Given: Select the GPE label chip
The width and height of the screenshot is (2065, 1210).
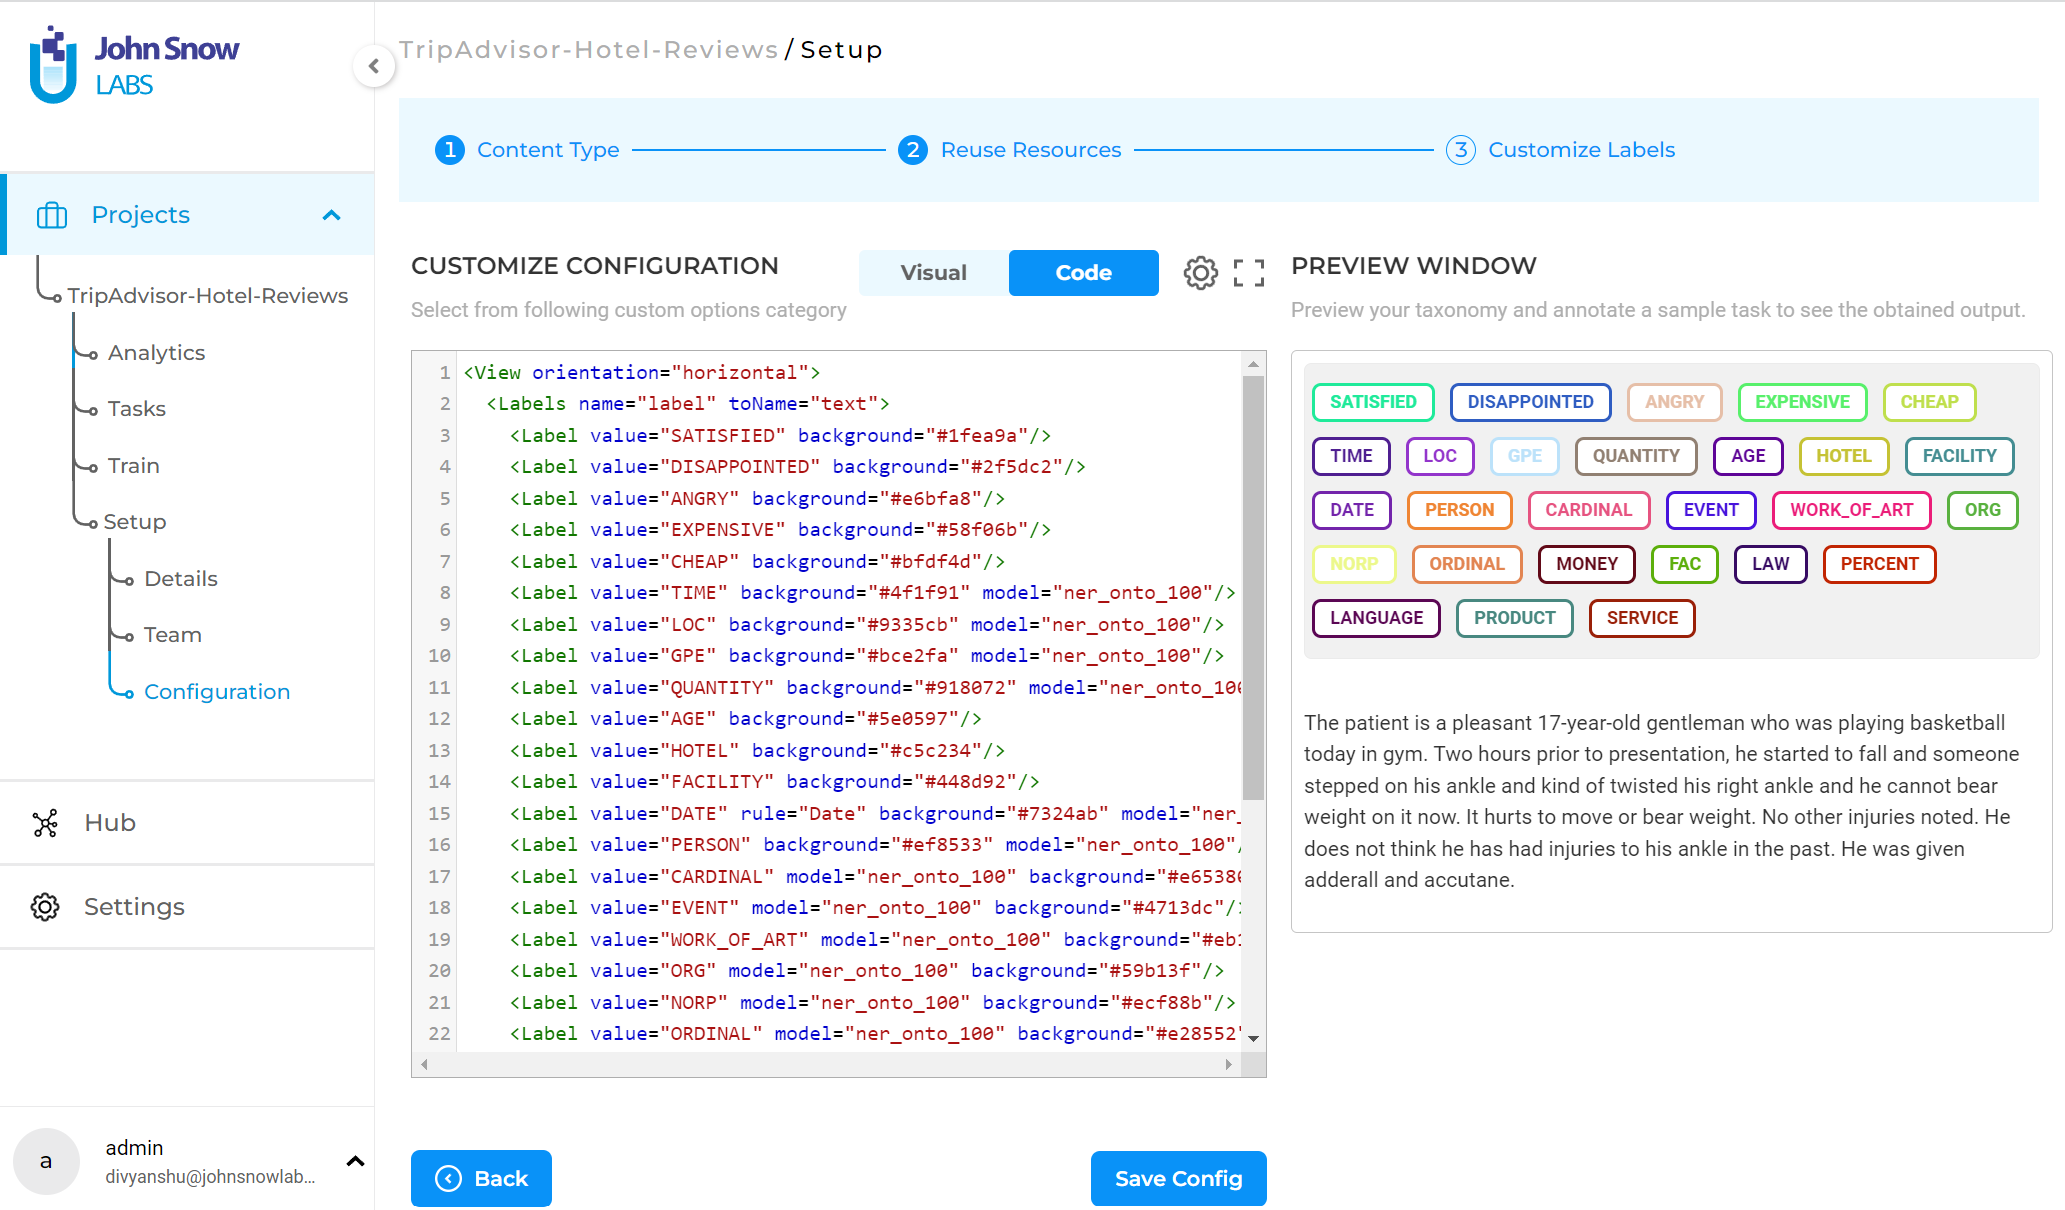Looking at the screenshot, I should click(1525, 456).
